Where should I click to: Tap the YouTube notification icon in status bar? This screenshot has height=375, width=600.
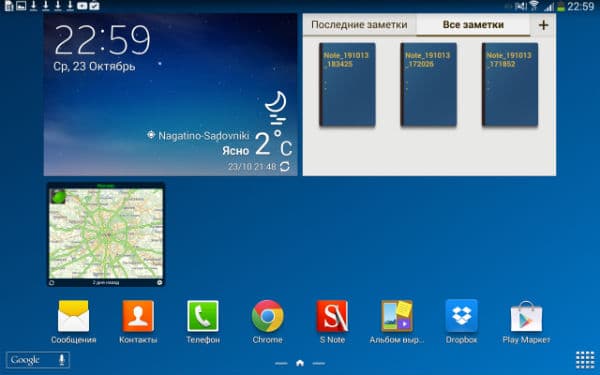82,5
